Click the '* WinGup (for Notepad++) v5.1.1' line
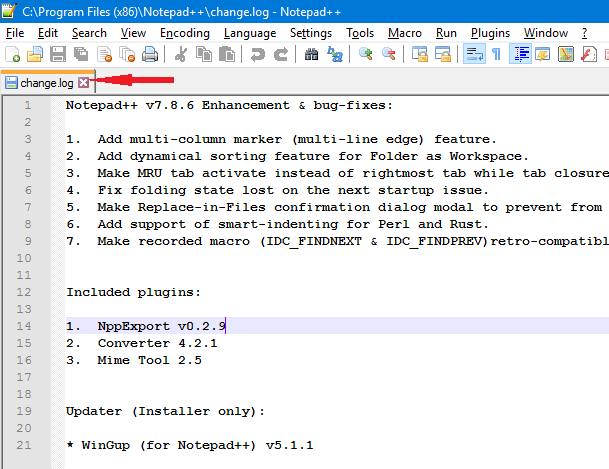Image resolution: width=609 pixels, height=469 pixels. click(x=189, y=445)
